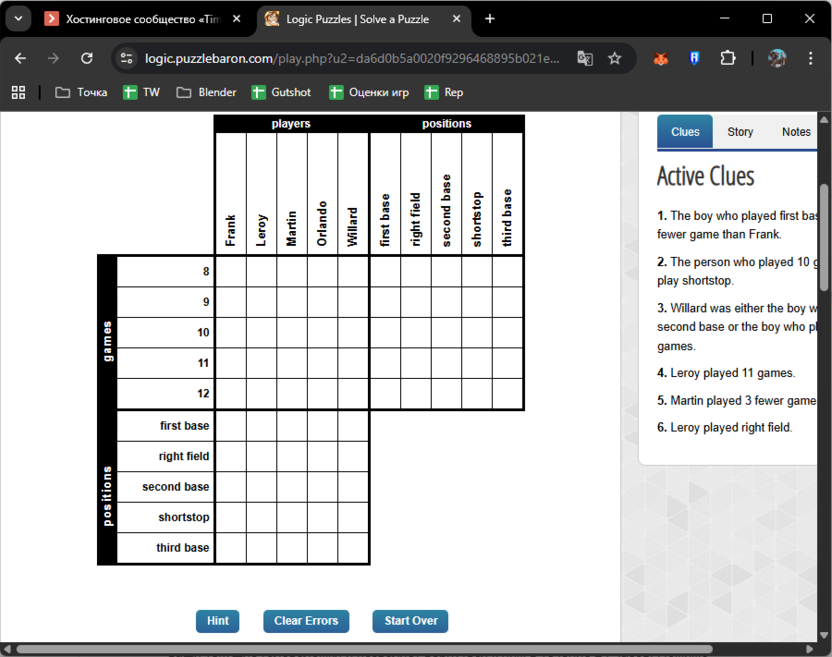Open the translate page icon
832x657 pixels.
tap(585, 58)
